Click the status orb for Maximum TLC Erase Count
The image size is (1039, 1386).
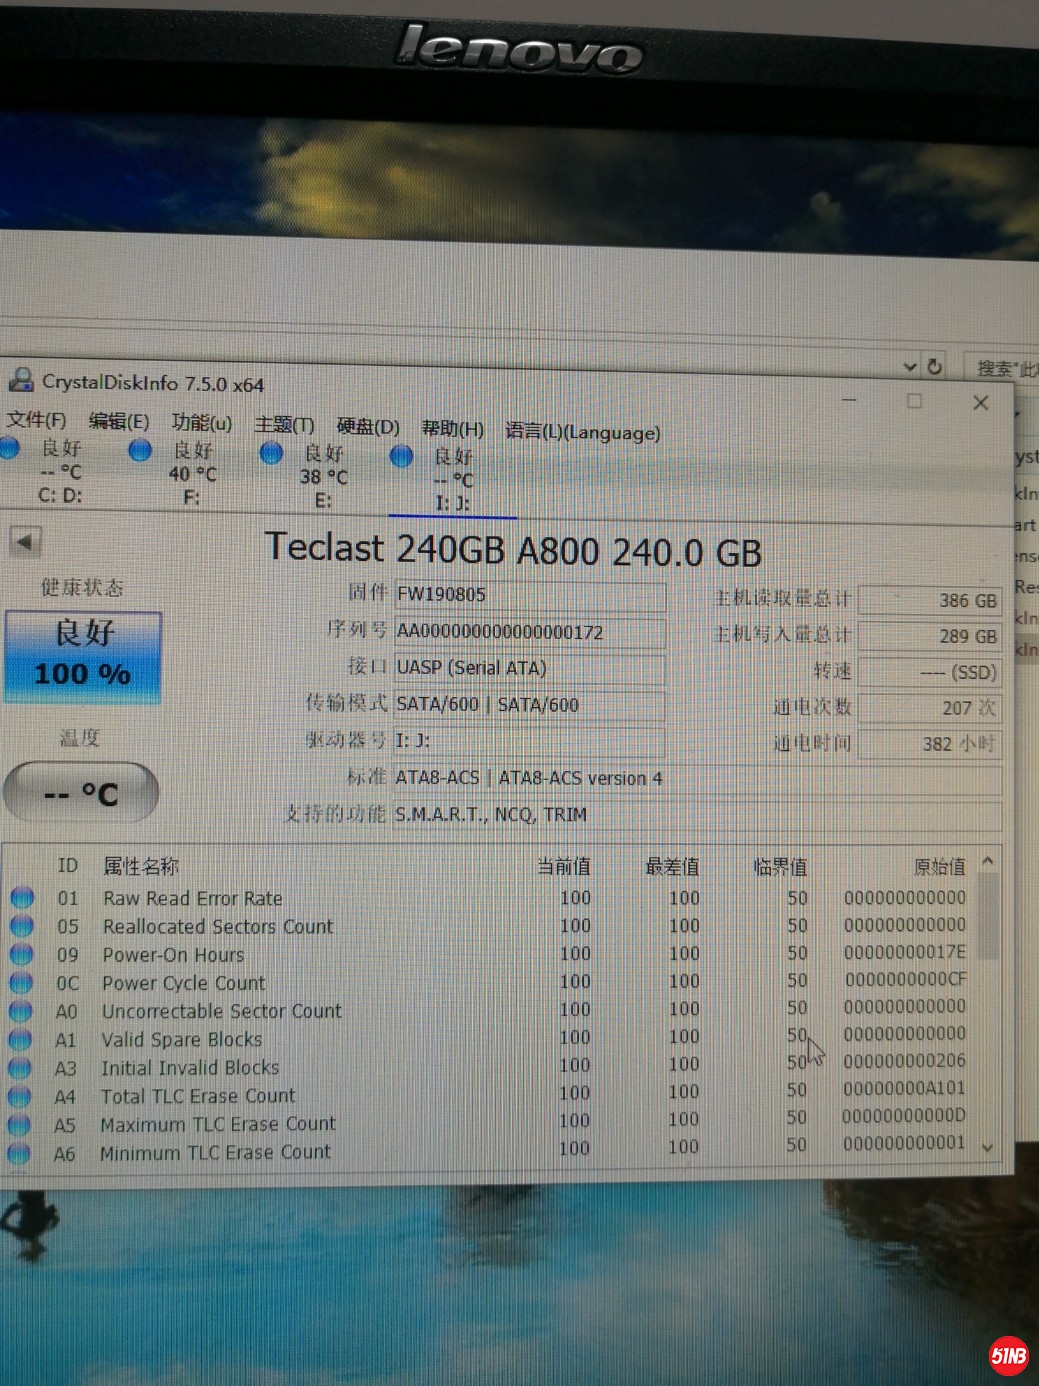(18, 1125)
